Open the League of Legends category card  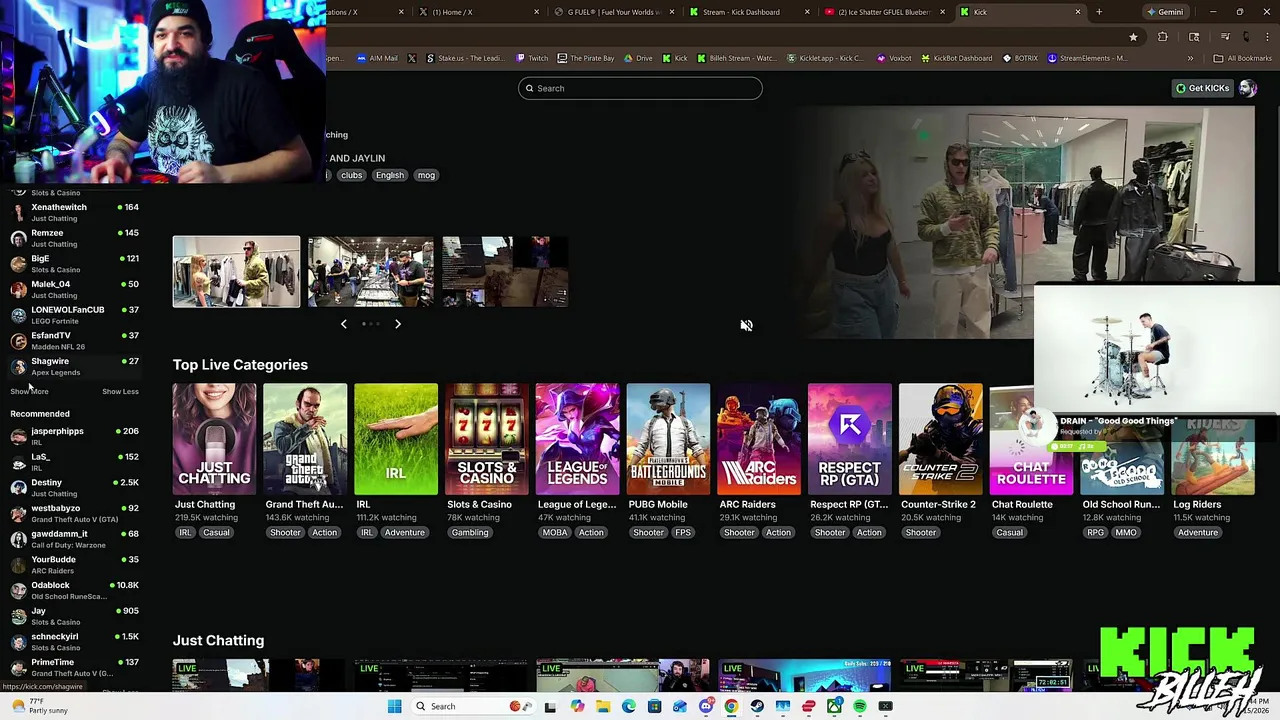pyautogui.click(x=577, y=439)
